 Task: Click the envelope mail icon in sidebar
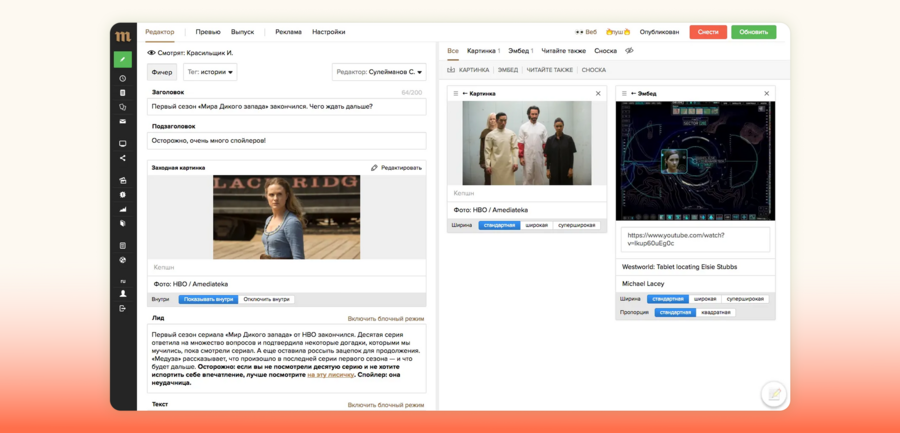coord(123,122)
